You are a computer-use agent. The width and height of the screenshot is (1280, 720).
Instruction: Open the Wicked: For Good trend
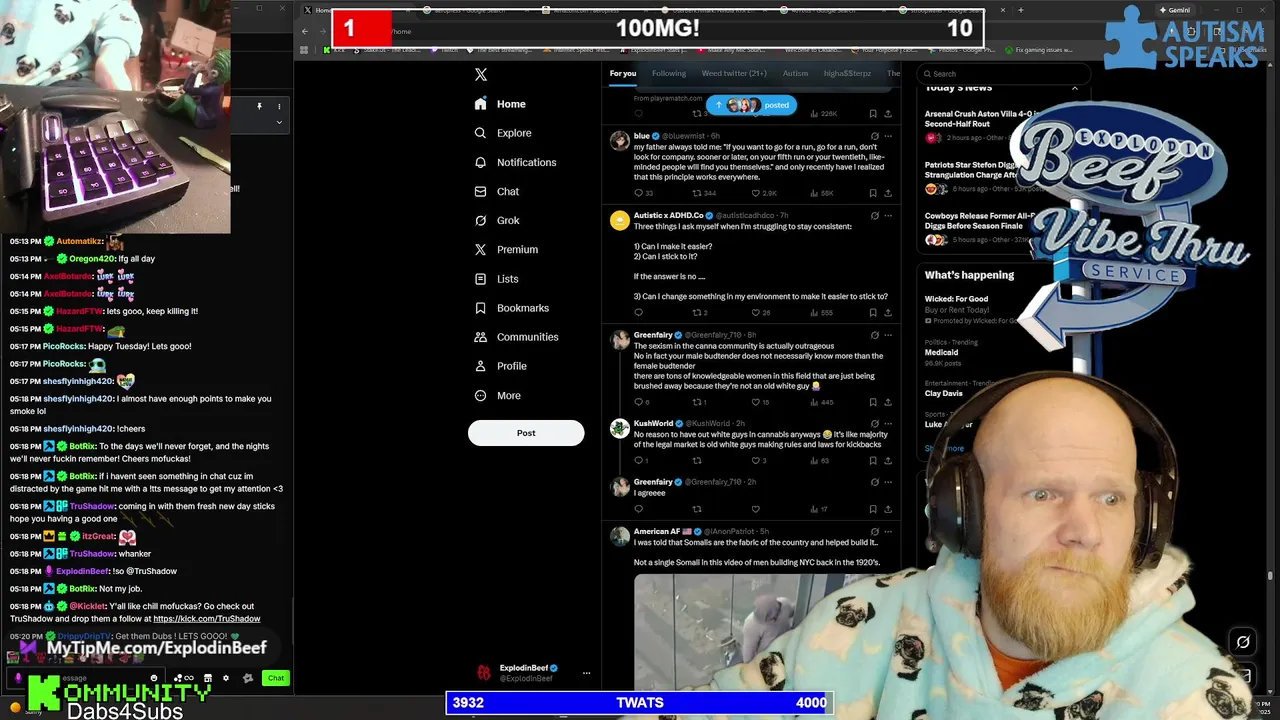point(956,299)
